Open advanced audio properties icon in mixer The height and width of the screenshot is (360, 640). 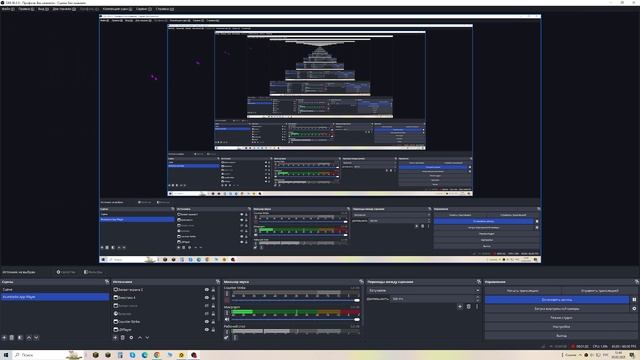(x=227, y=338)
